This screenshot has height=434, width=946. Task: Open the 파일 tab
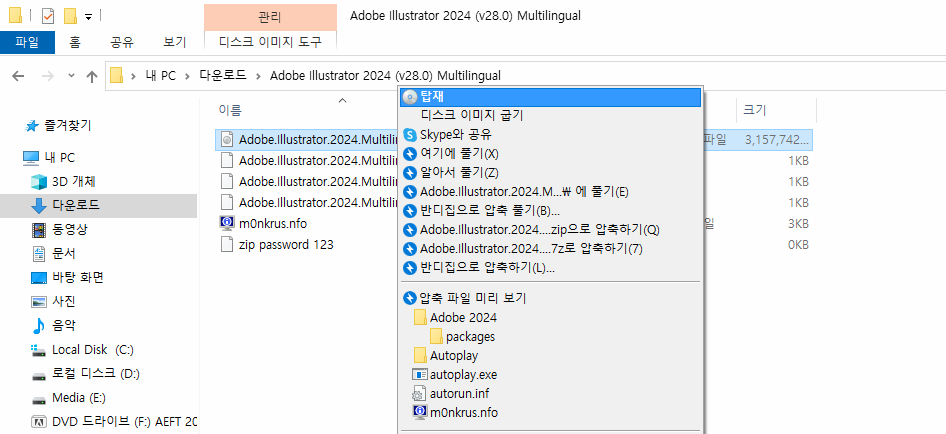coord(27,42)
